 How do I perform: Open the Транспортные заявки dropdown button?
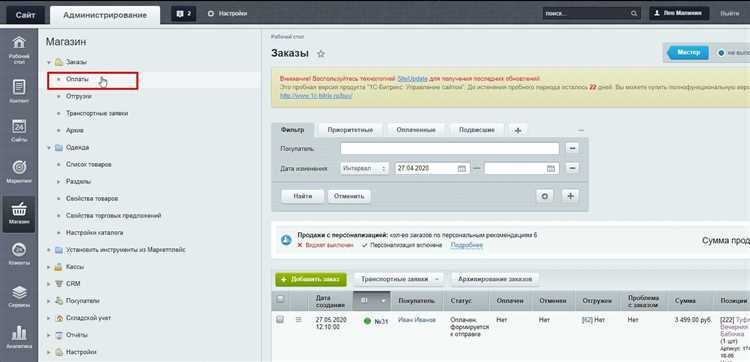pyautogui.click(x=398, y=279)
